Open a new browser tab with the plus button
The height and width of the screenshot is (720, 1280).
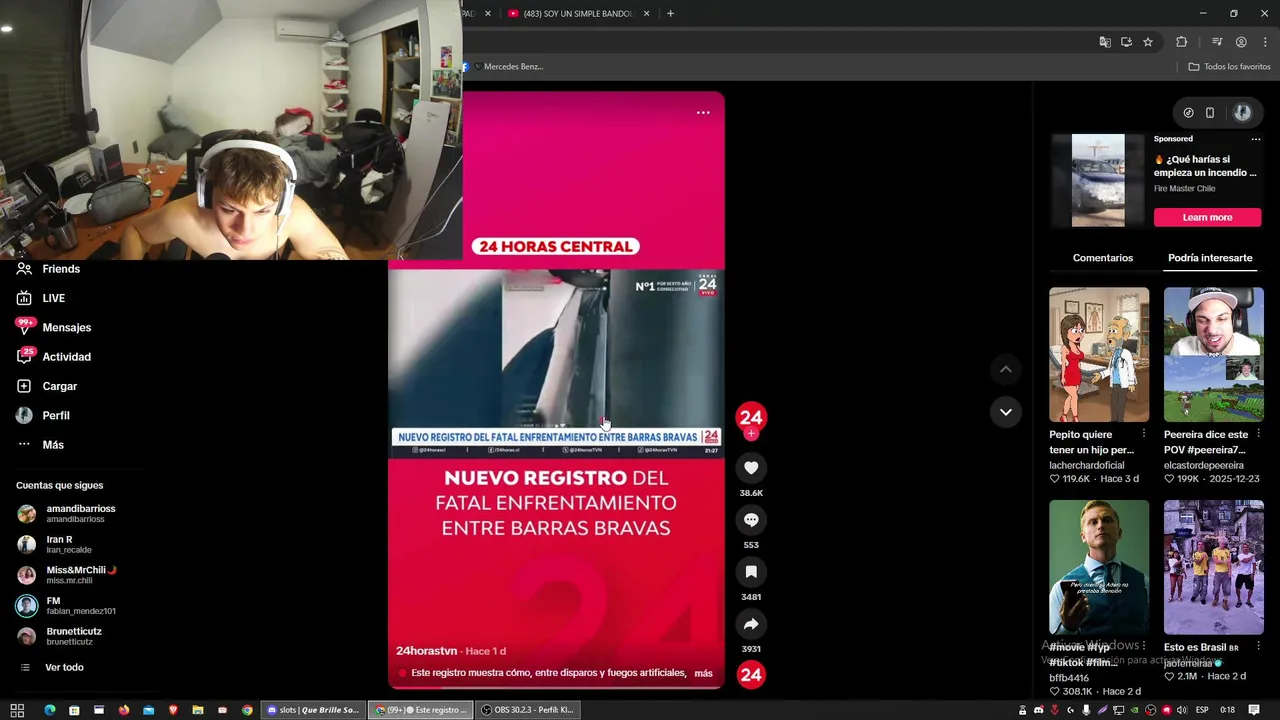[x=670, y=13]
